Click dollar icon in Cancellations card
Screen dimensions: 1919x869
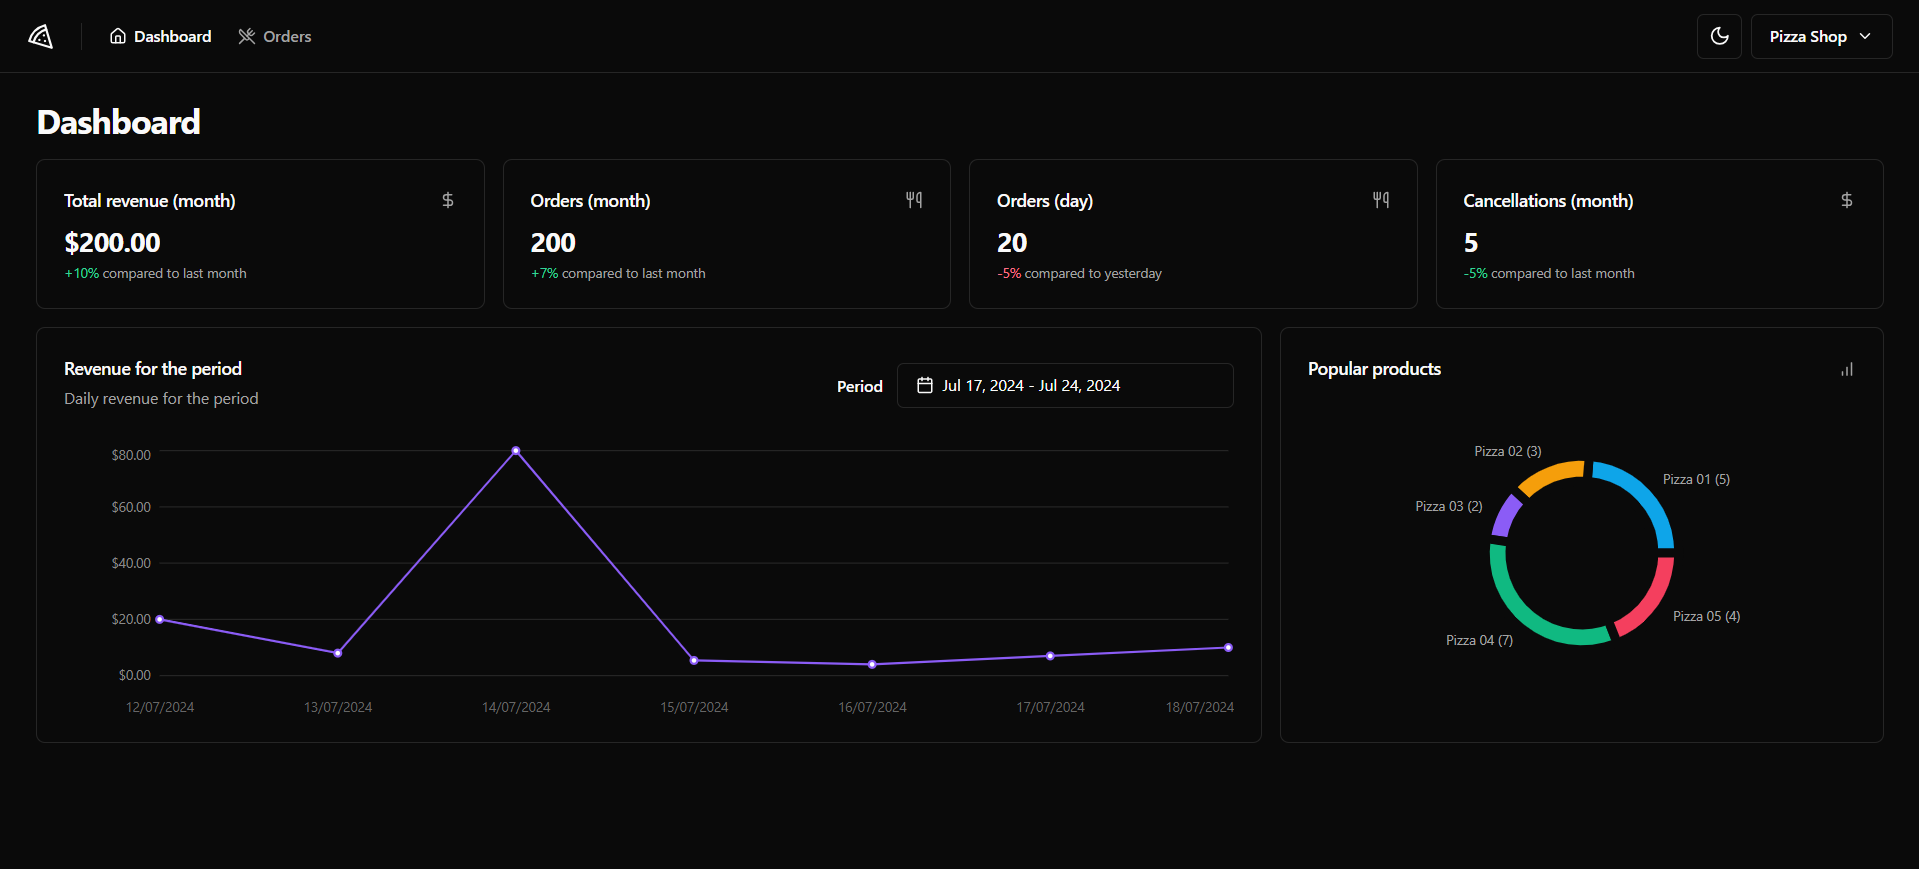click(x=1847, y=200)
